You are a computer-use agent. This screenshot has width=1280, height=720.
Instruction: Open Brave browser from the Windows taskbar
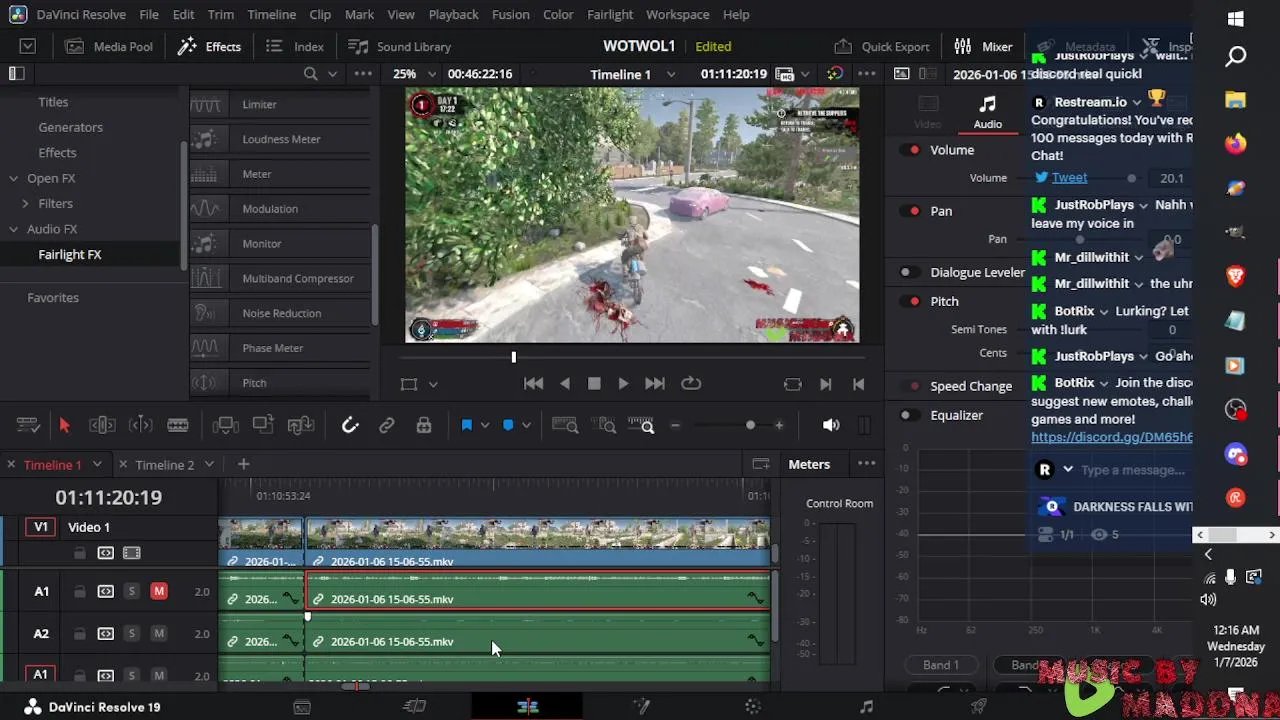pyautogui.click(x=1236, y=276)
